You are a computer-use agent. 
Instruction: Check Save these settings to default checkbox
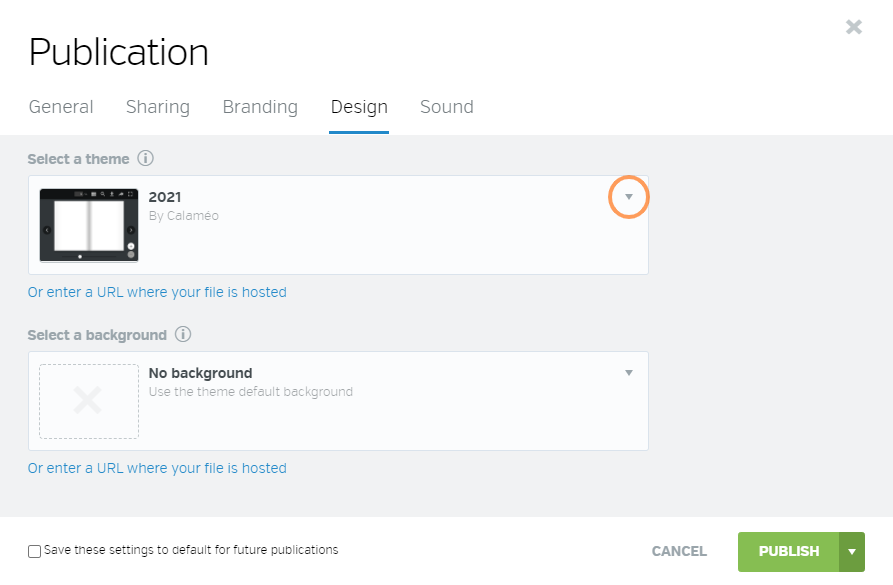click(x=35, y=551)
